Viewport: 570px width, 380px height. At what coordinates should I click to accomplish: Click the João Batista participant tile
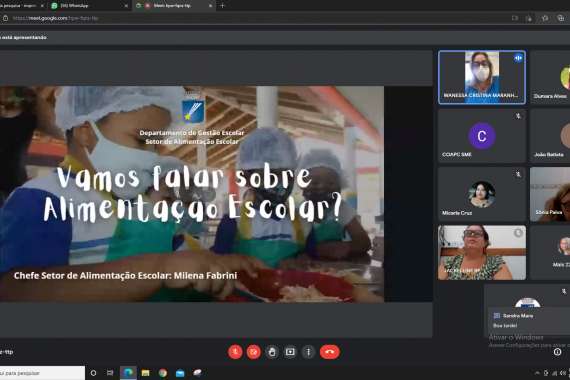click(550, 136)
